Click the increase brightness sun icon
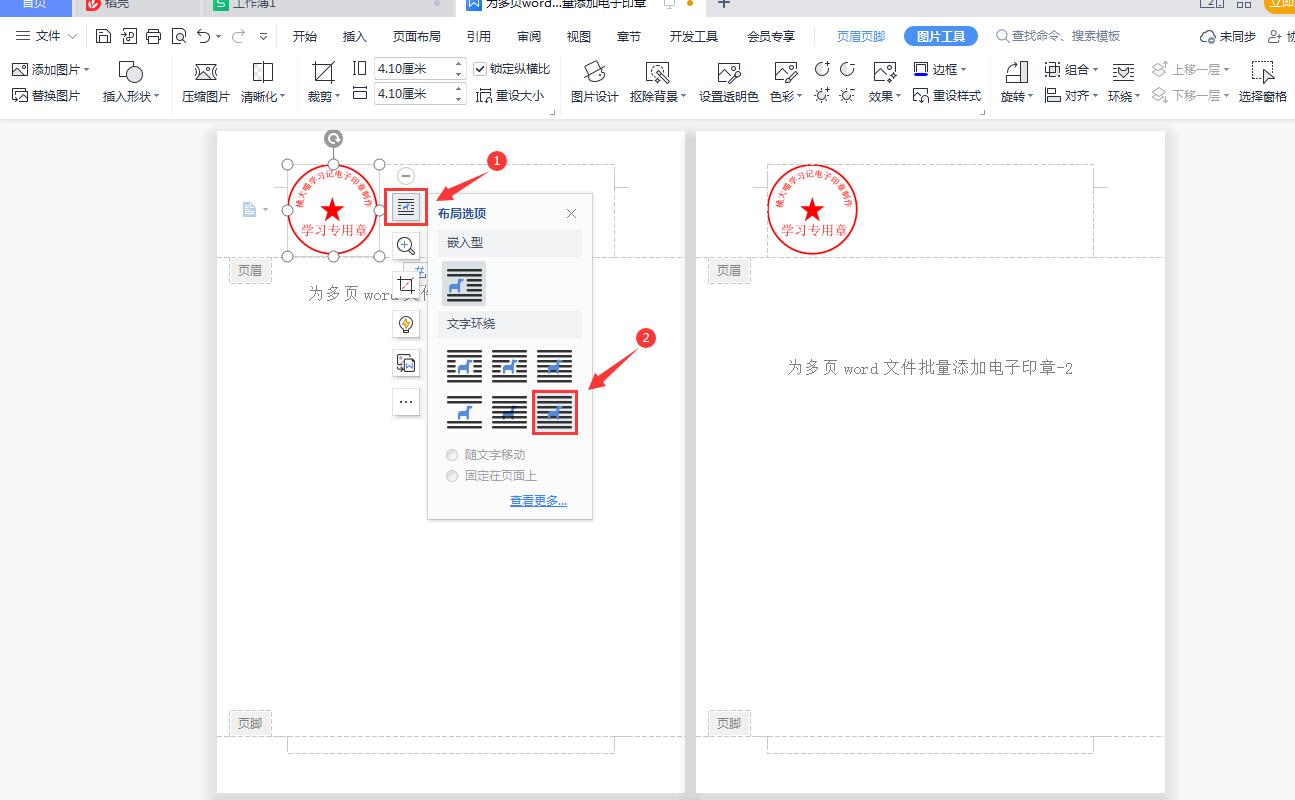Screen dimensions: 1295x800 (822, 95)
